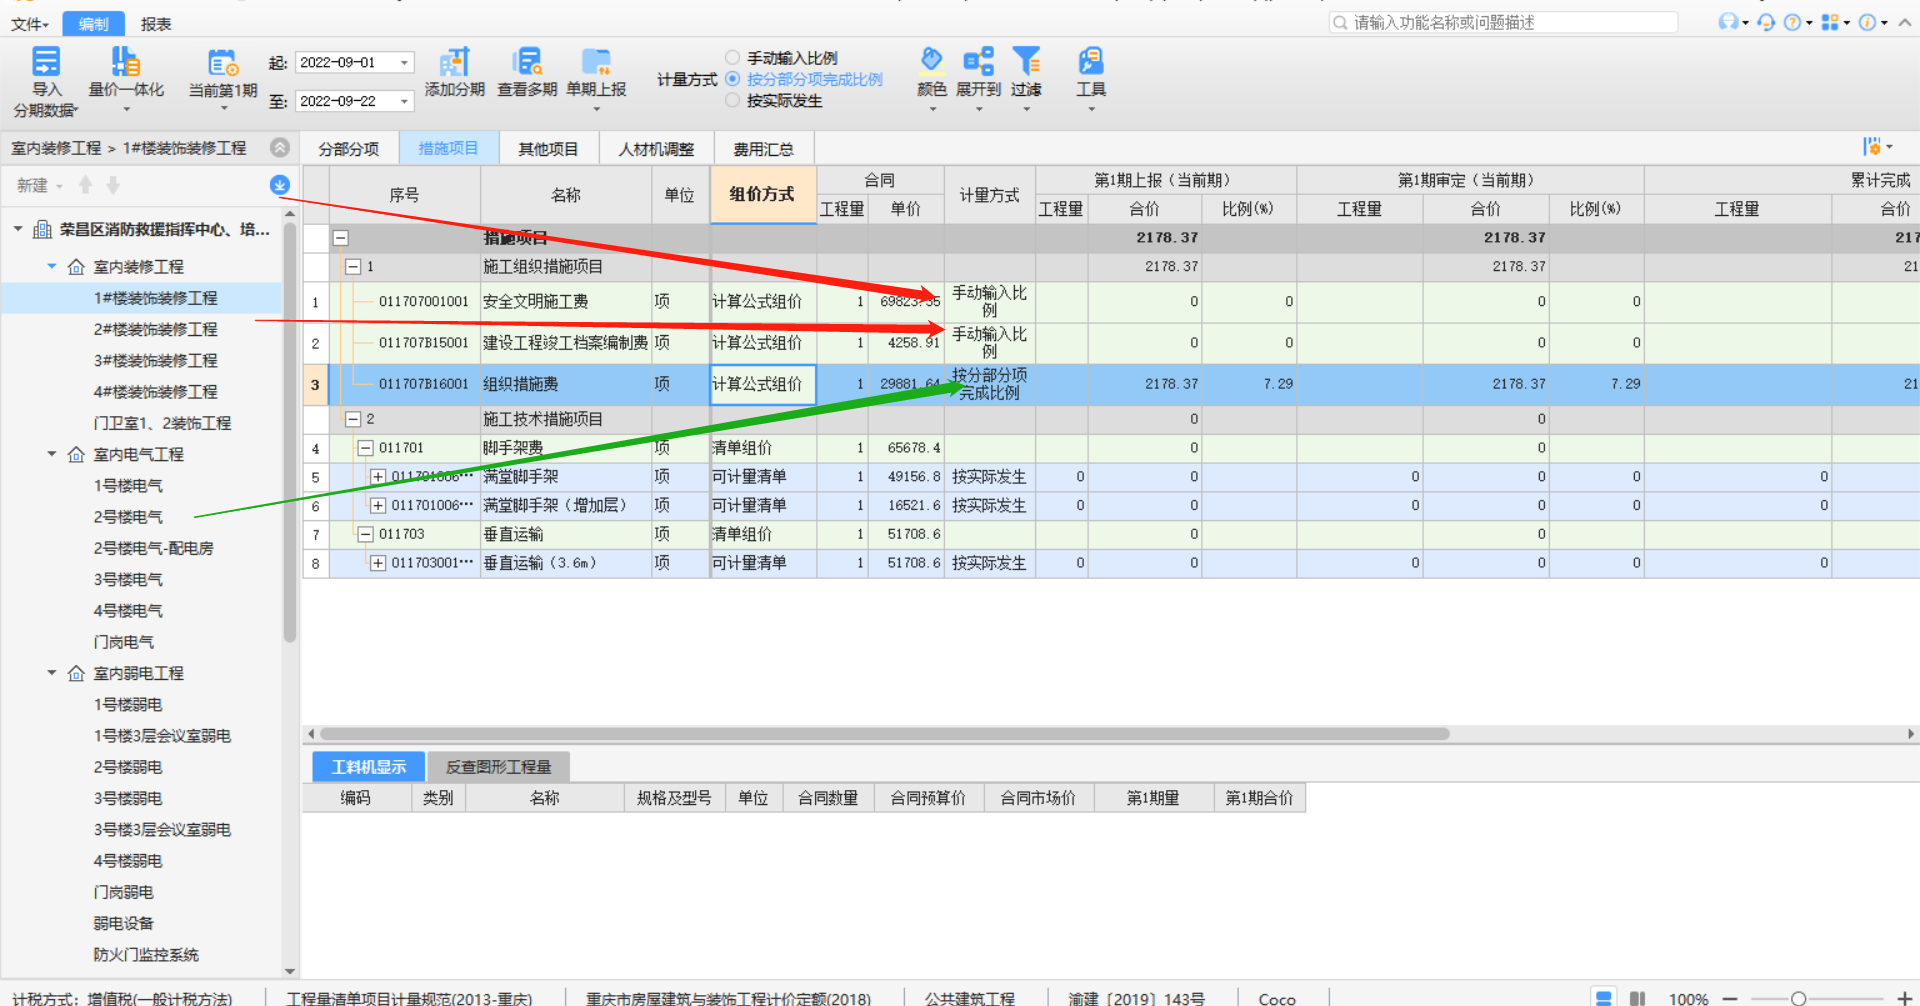
Task: Click the 单期上报 icon
Action: pyautogui.click(x=596, y=62)
